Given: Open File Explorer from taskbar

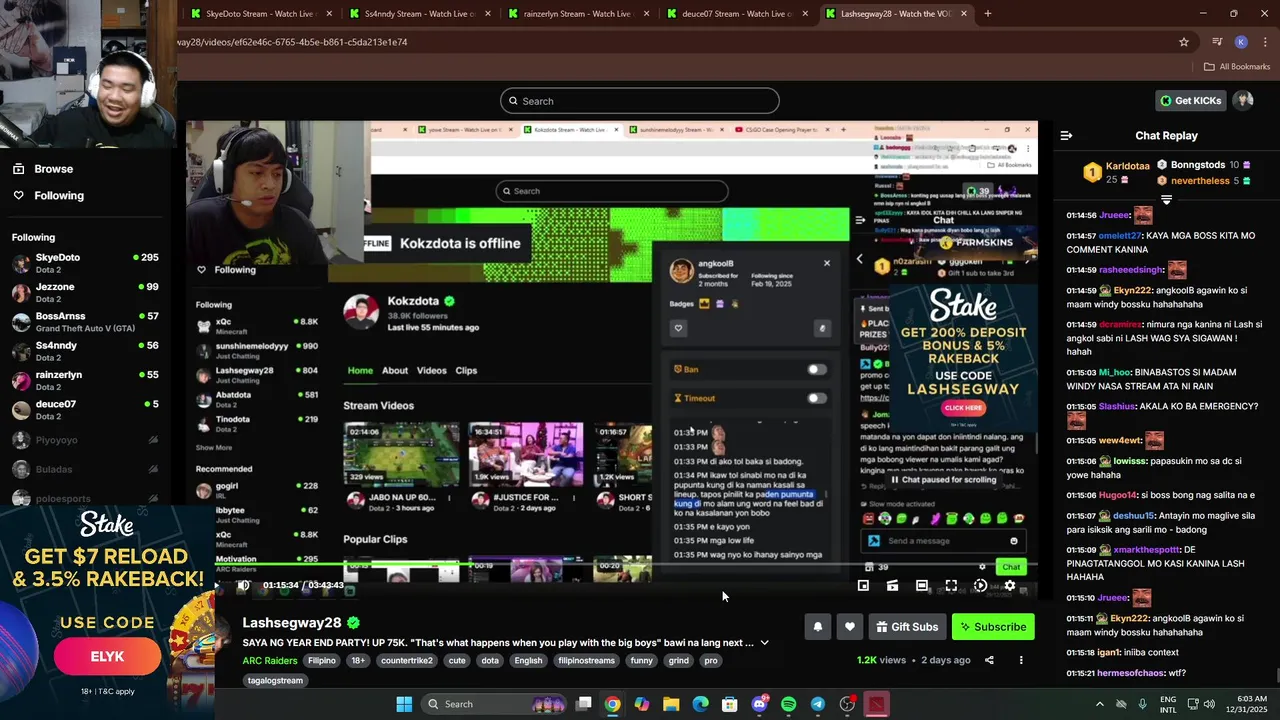Looking at the screenshot, I should pos(671,704).
